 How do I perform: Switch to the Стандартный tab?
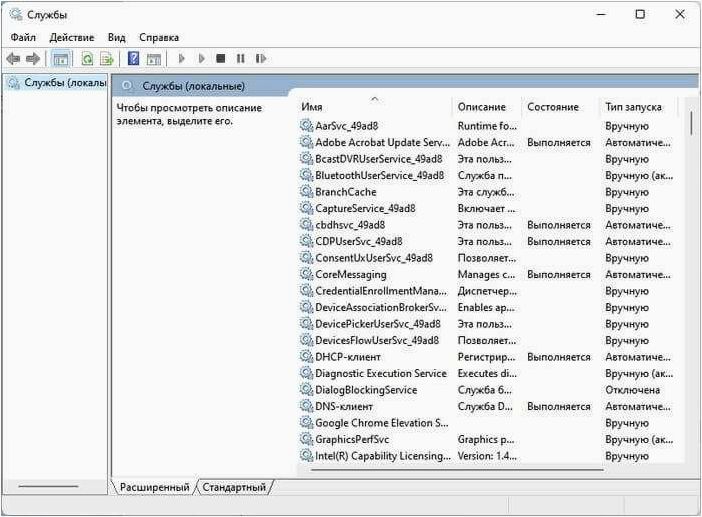(x=234, y=487)
